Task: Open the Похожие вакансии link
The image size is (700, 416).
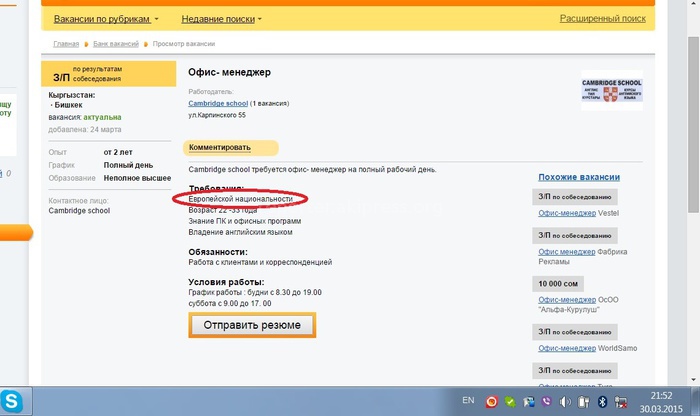Action: (578, 177)
